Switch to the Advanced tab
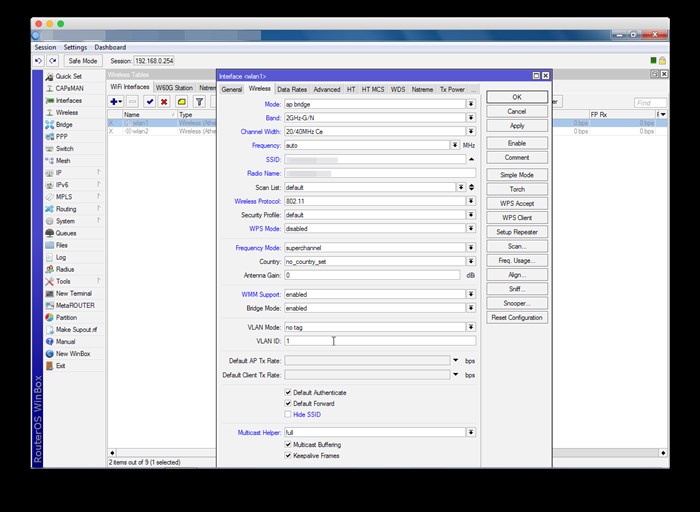Viewport: 700px width, 512px height. pyautogui.click(x=327, y=90)
